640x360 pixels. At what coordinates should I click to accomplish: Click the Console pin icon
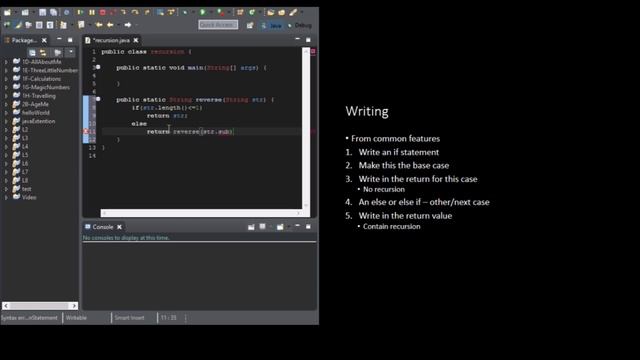251,227
